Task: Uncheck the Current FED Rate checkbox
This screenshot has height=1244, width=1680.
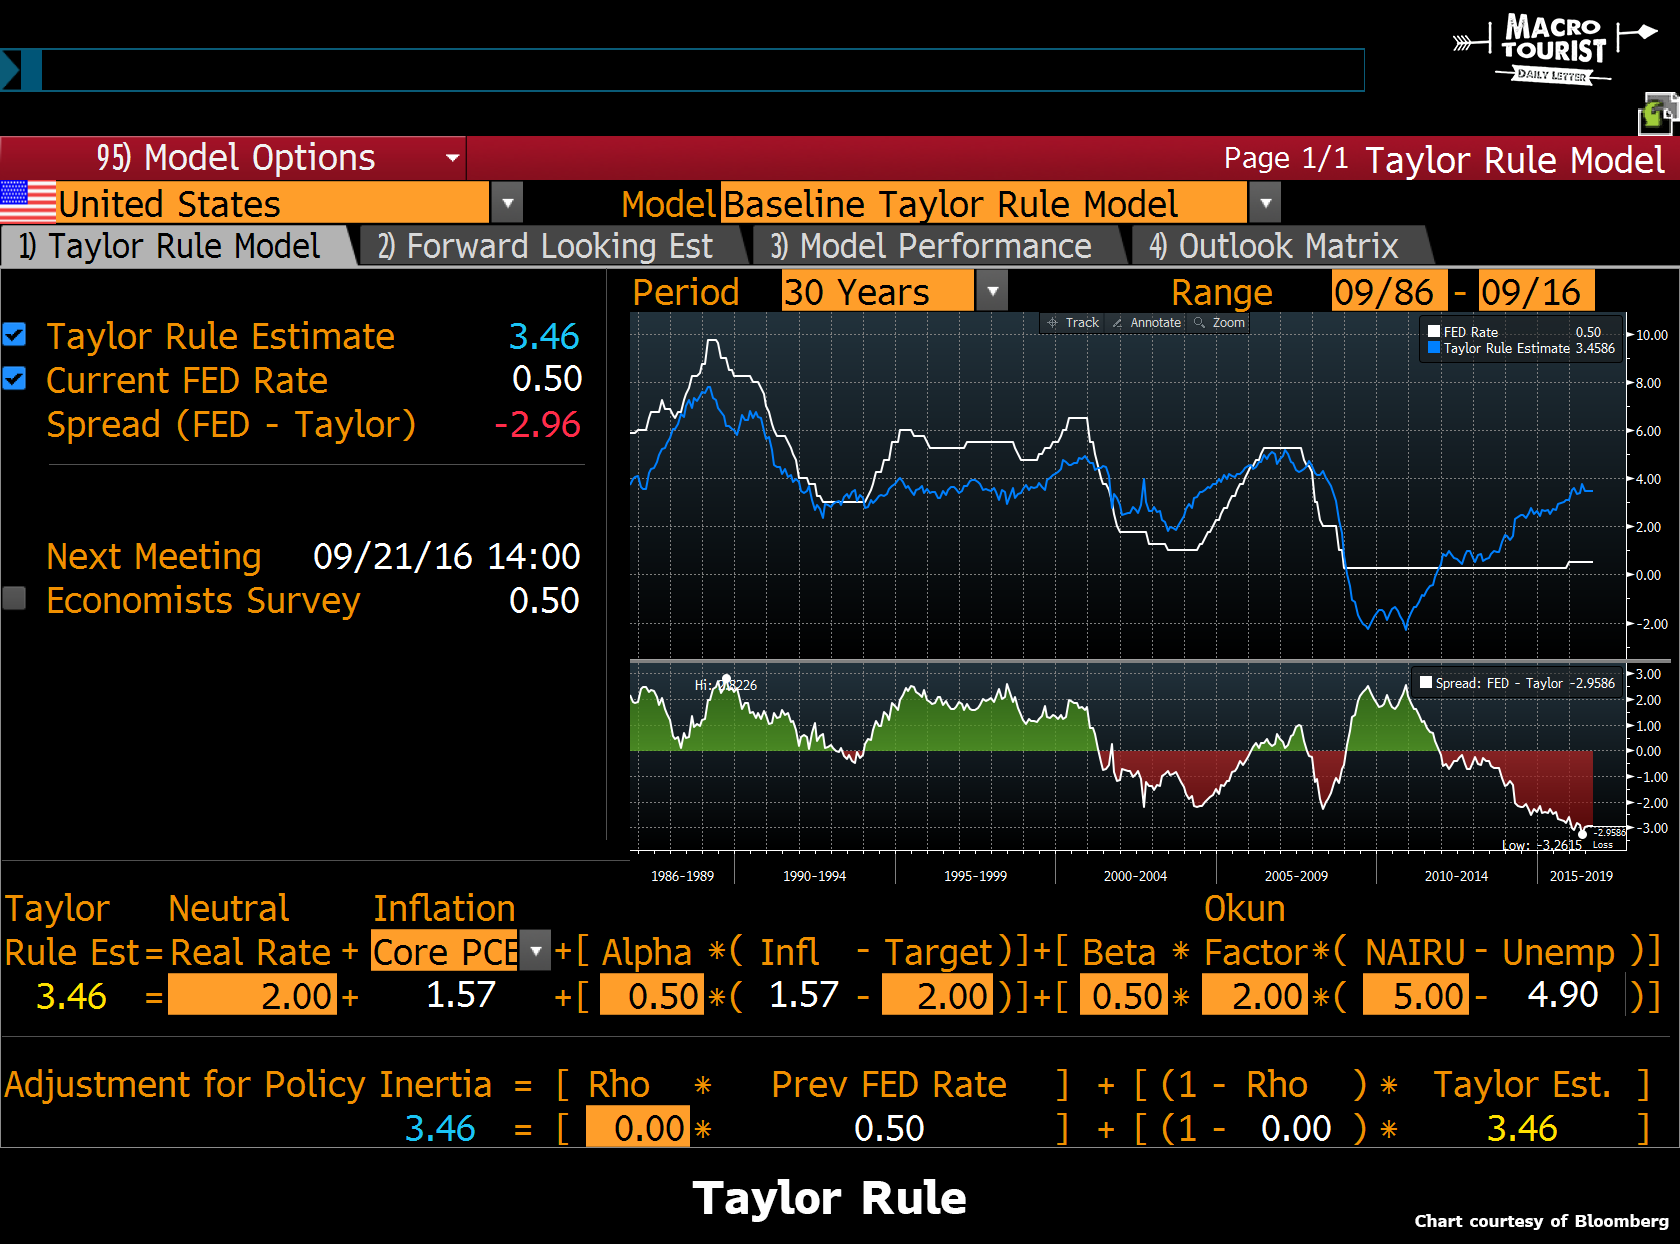Action: coord(15,379)
